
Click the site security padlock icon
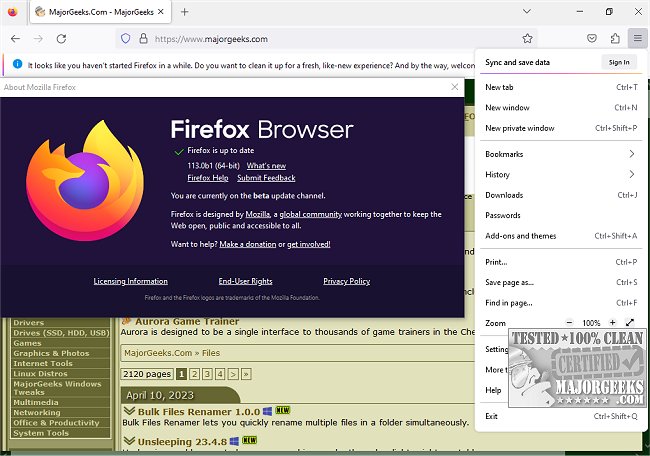(x=141, y=38)
